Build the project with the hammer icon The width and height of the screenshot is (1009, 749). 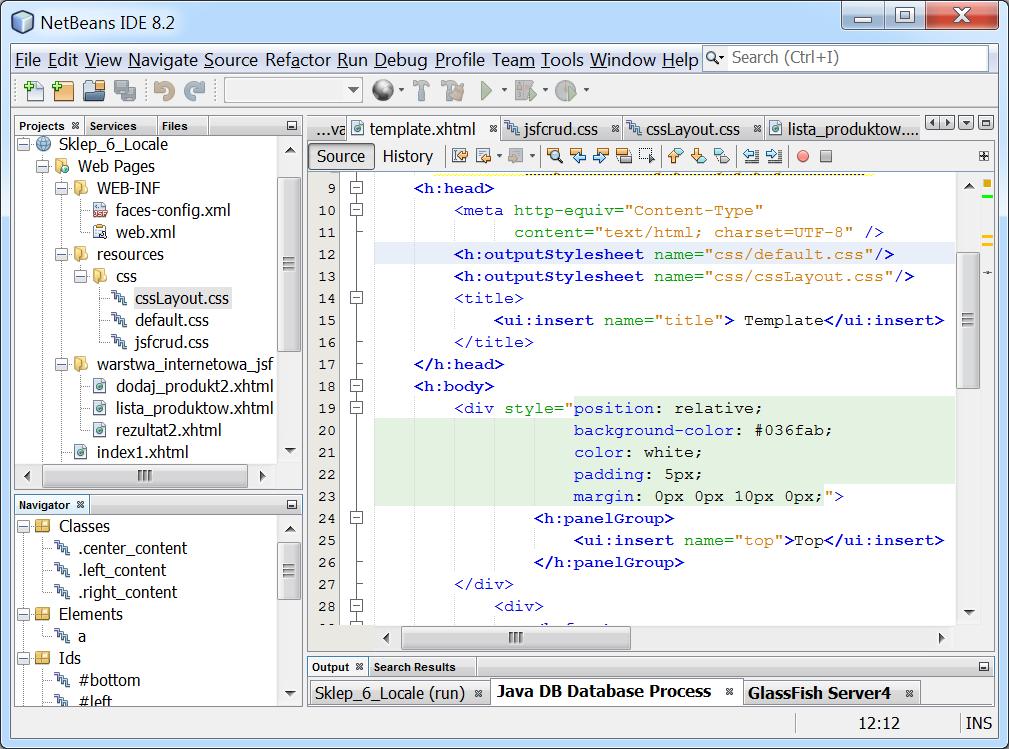[421, 91]
